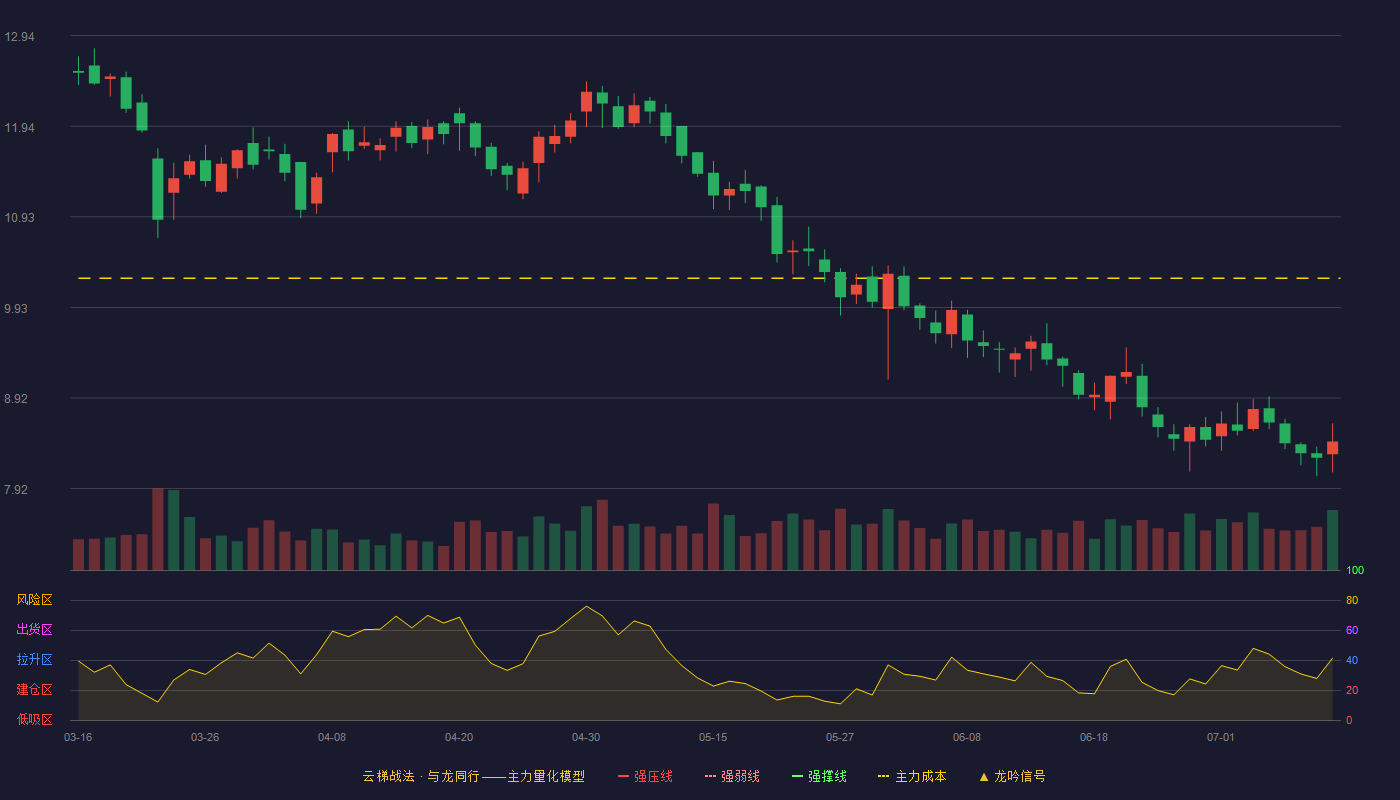The width and height of the screenshot is (1400, 800).
Task: Click the yellow dashed 主力成本 cost line
Action: coord(709,278)
